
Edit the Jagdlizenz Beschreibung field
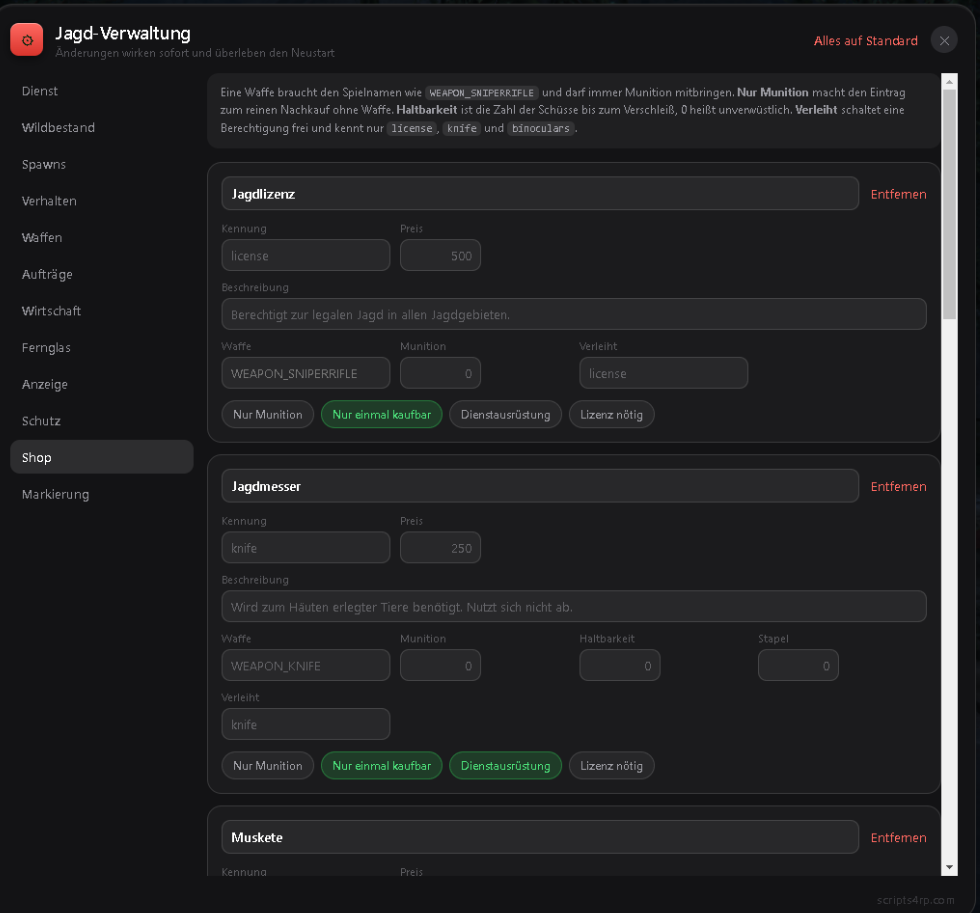point(574,314)
